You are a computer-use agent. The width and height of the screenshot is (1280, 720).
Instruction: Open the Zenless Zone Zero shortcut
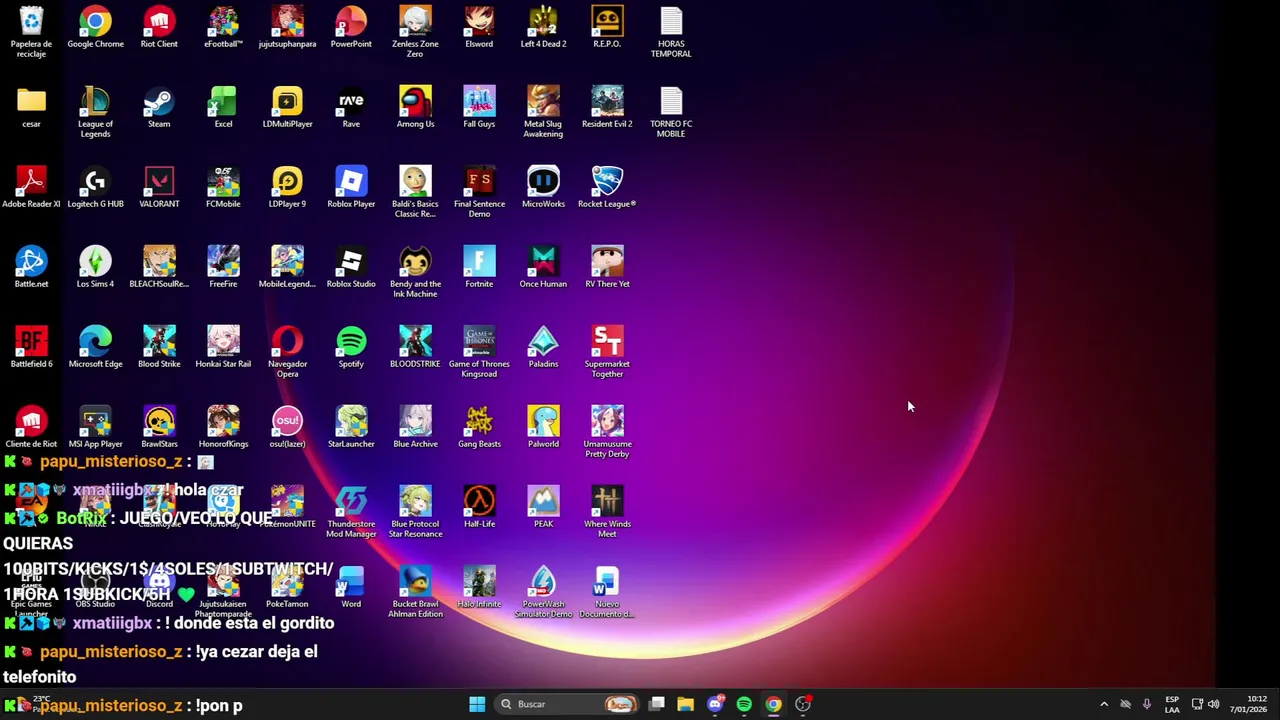coord(415,32)
